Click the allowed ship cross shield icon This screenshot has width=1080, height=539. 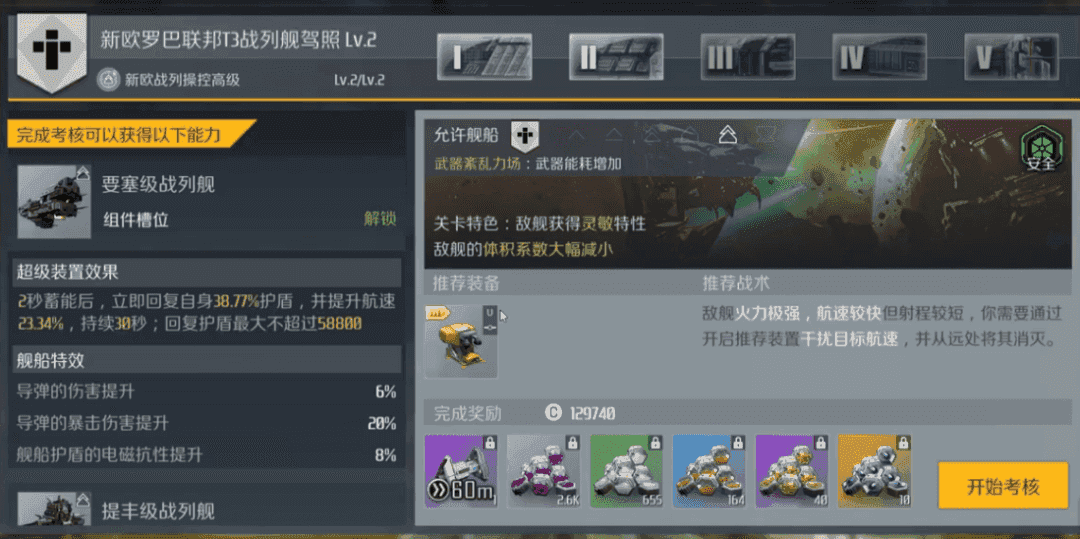click(525, 136)
